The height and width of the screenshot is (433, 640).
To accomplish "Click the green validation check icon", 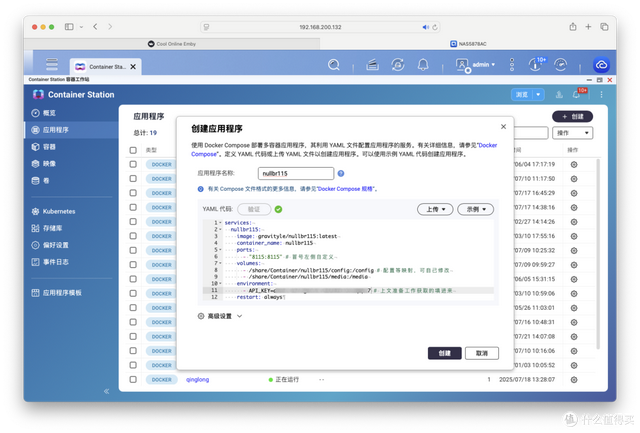I will coord(278,209).
